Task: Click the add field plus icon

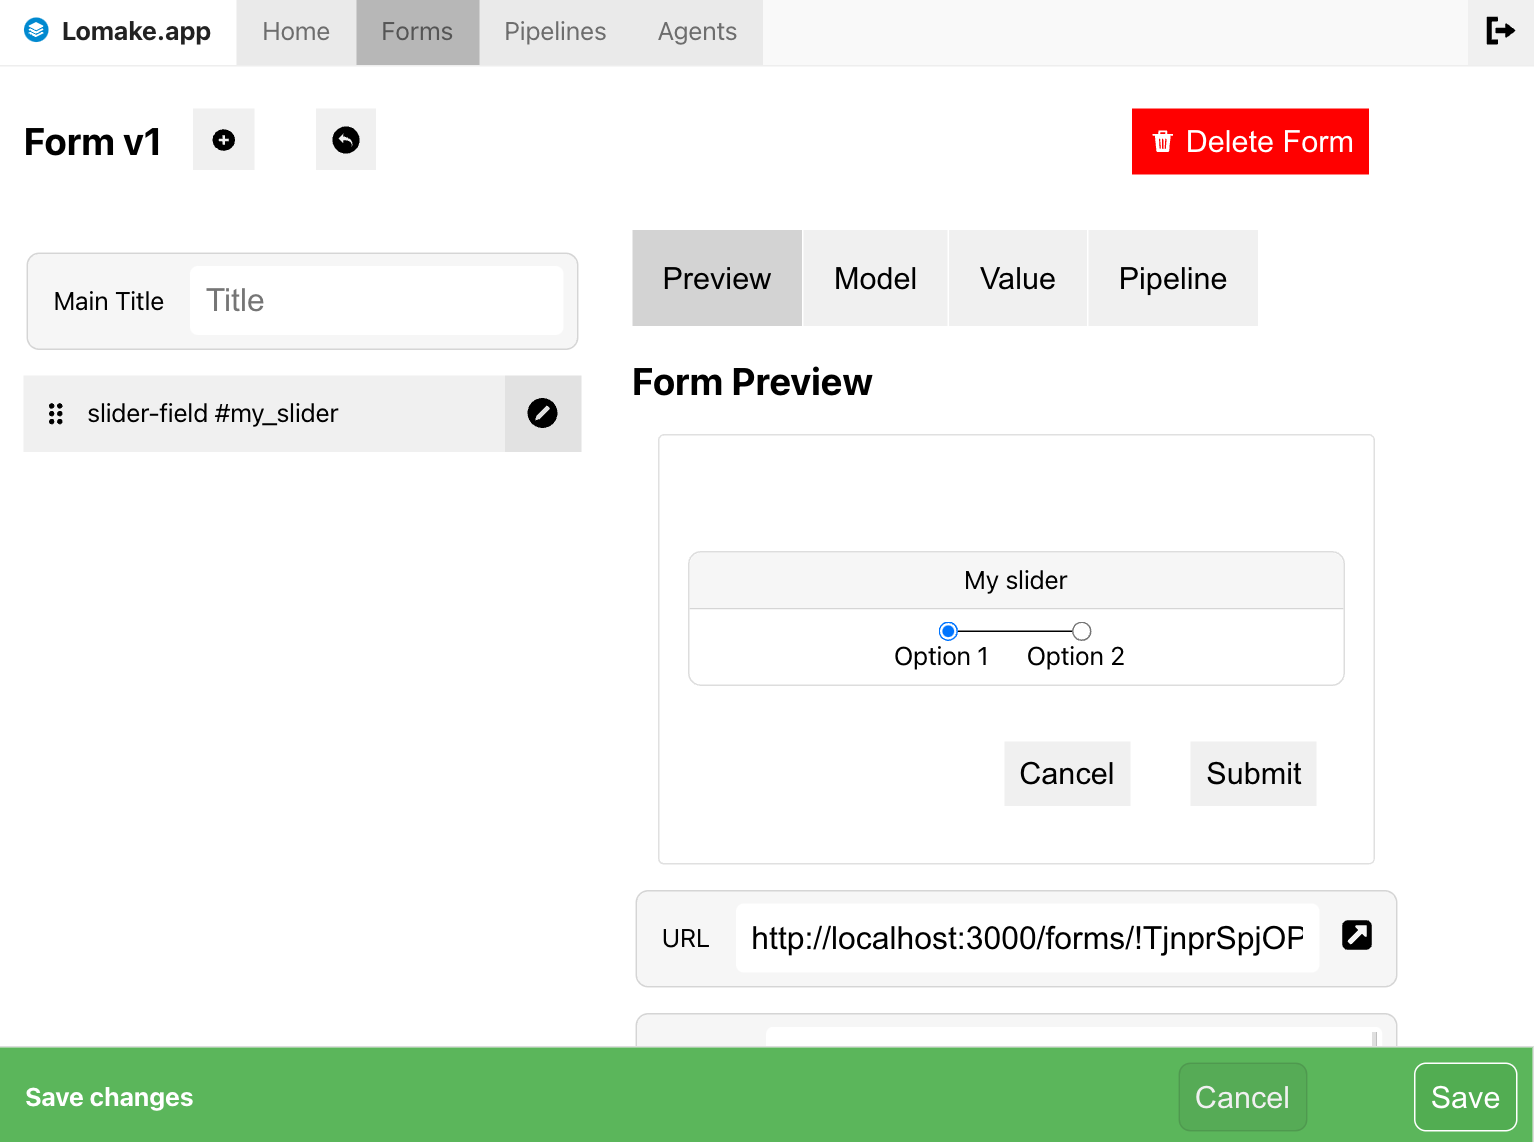Action: pyautogui.click(x=224, y=140)
